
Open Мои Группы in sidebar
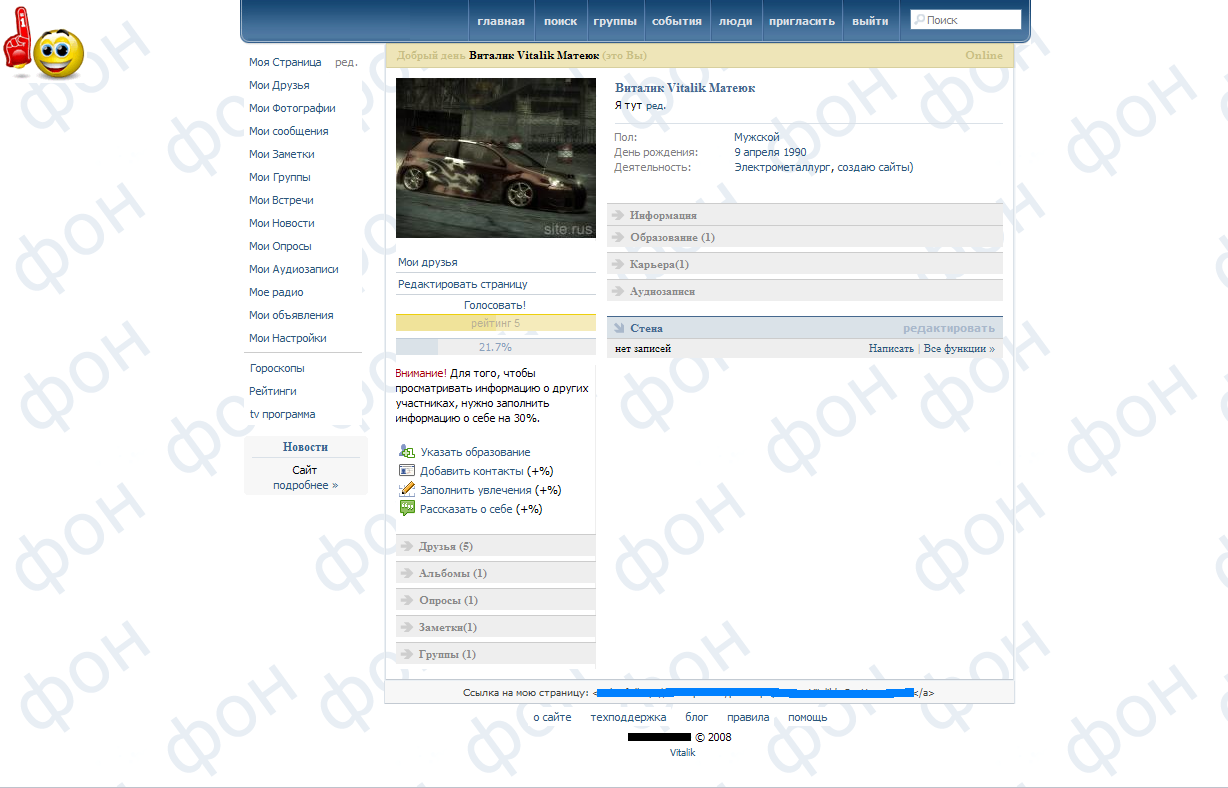(x=280, y=177)
